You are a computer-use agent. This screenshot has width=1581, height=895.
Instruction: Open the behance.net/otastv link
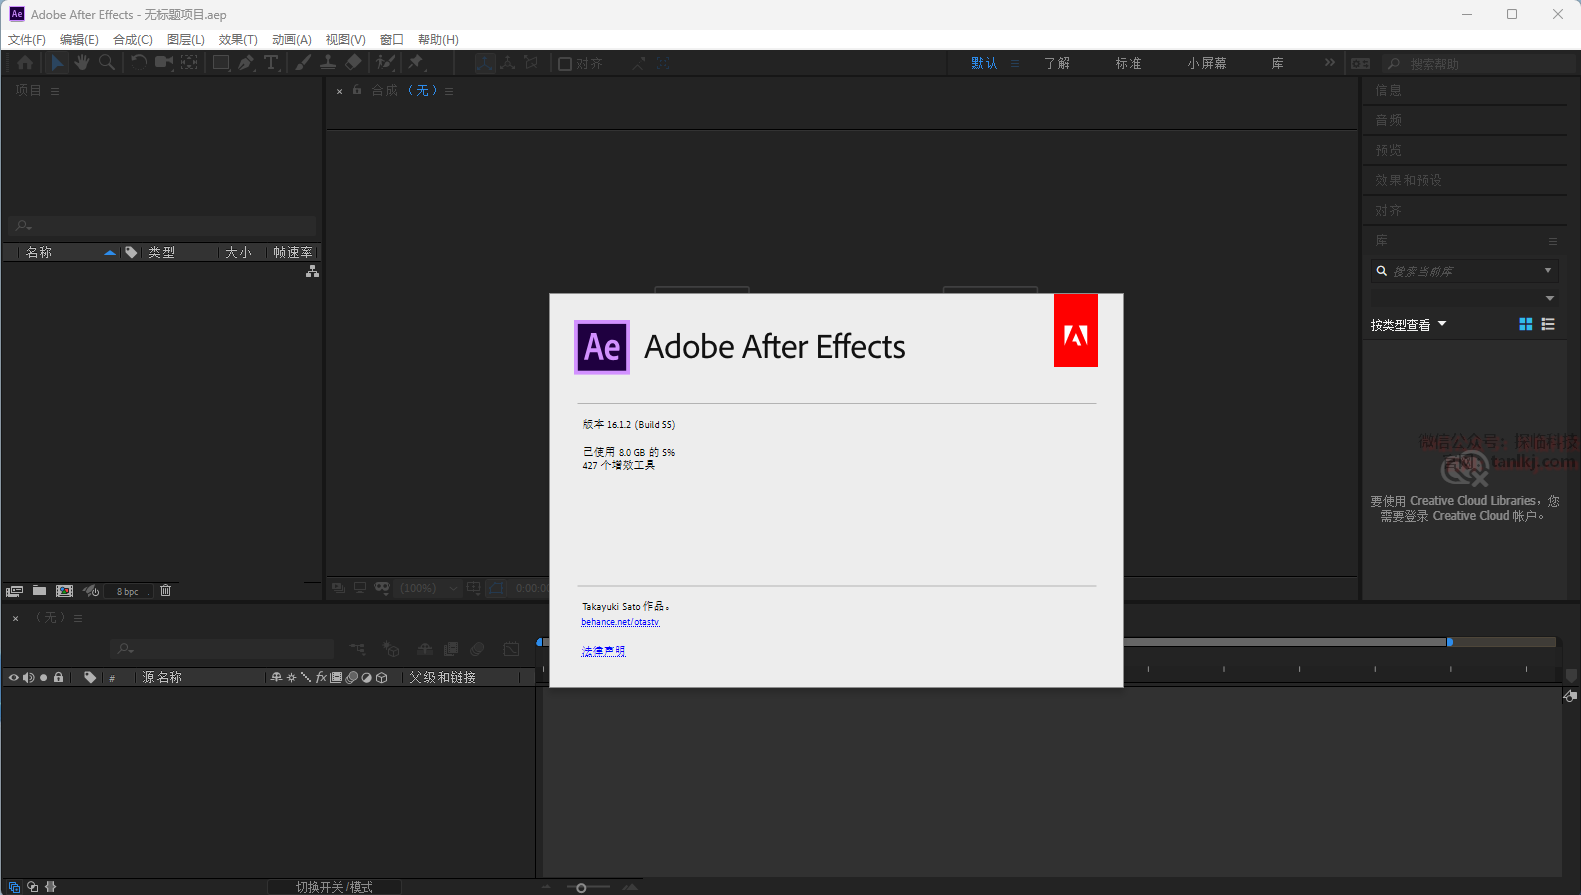pos(620,622)
